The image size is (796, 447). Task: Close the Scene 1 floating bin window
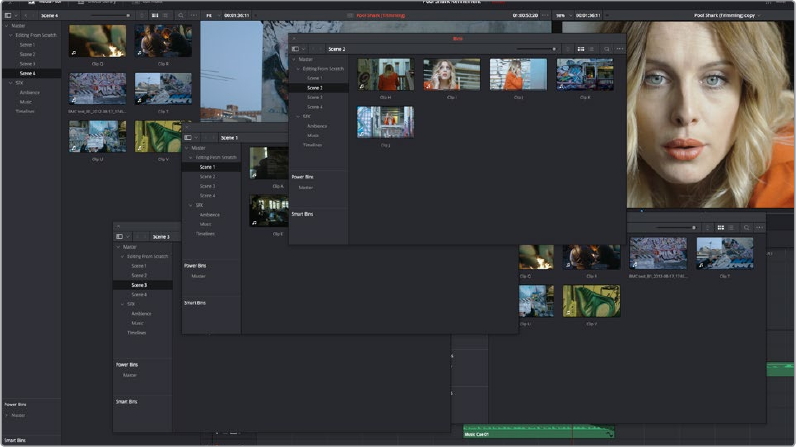(186, 127)
